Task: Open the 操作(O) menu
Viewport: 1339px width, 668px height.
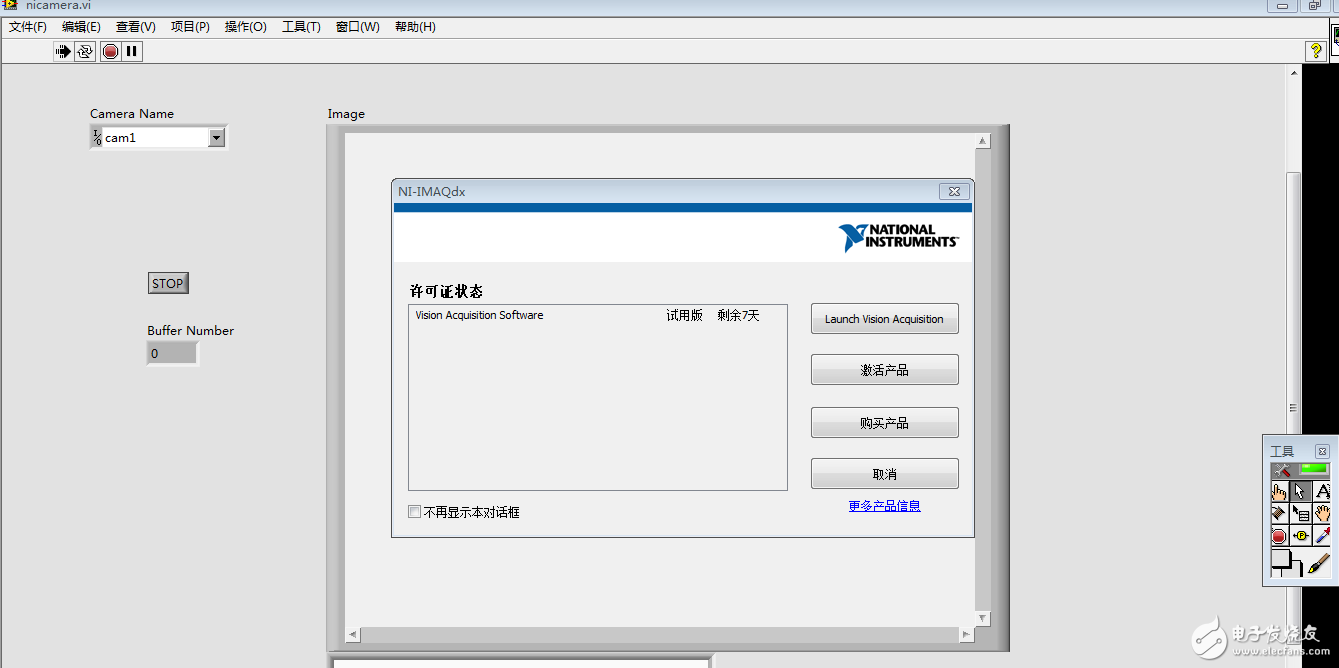Action: coord(246,27)
